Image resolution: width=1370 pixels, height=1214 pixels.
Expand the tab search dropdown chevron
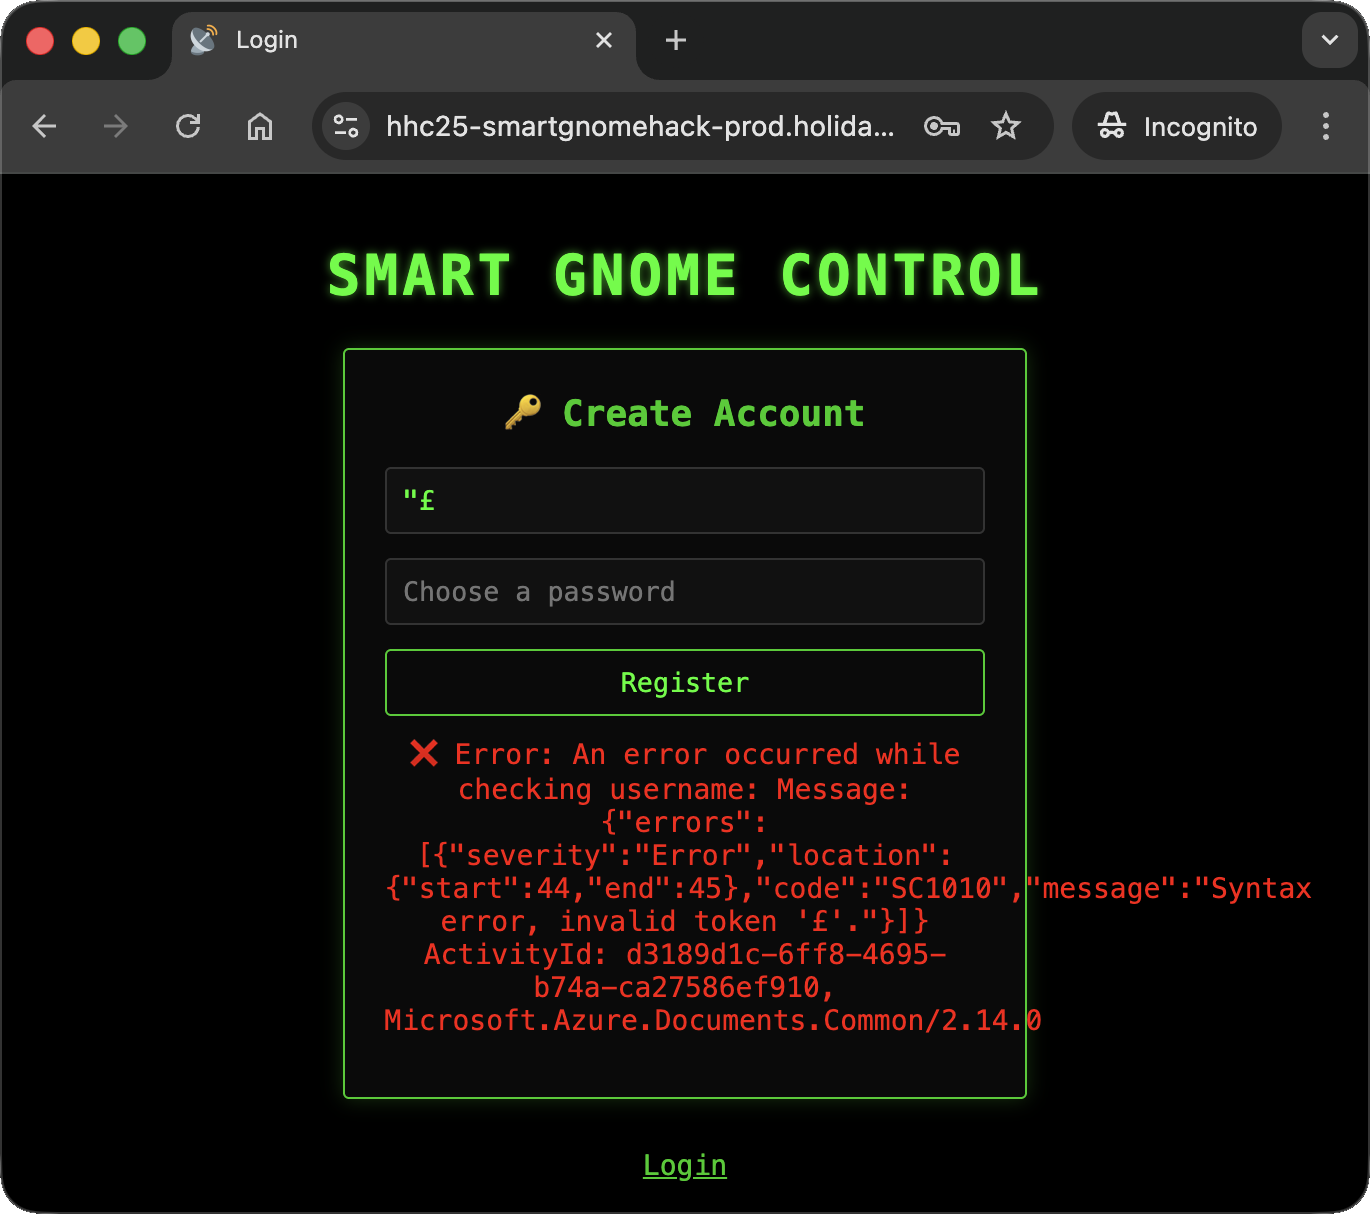click(x=1329, y=40)
